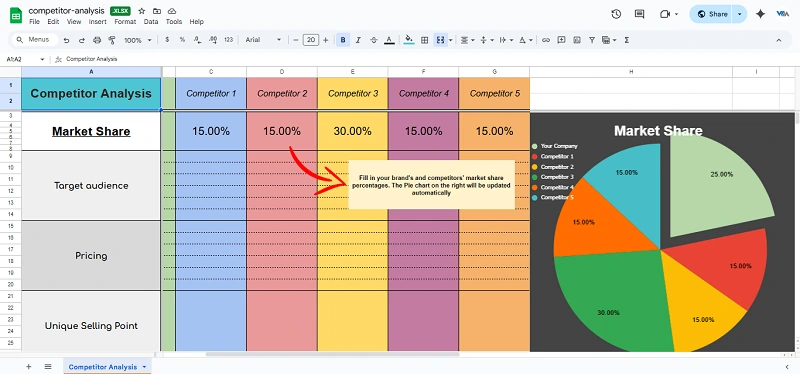Open the account profile avatar
Screen dimensions: 800x374
click(x=782, y=14)
